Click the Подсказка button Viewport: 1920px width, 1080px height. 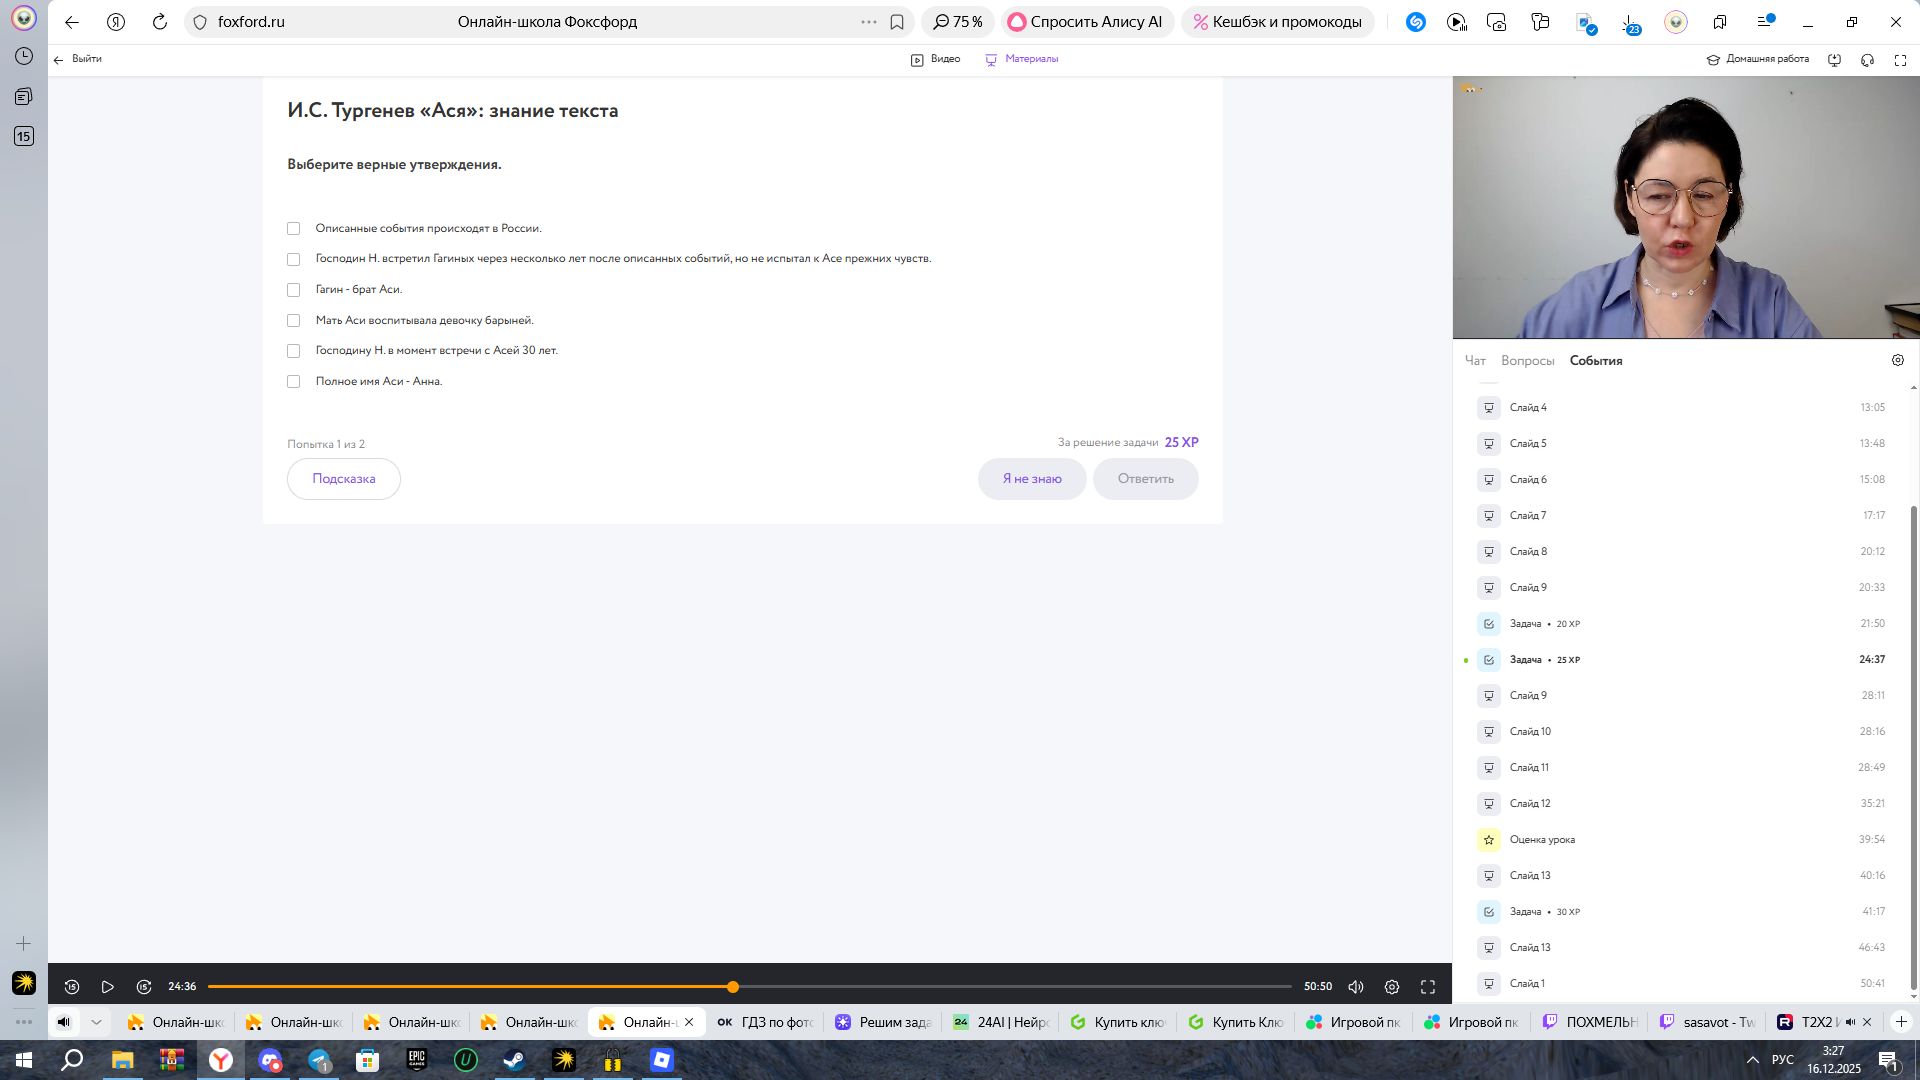click(x=343, y=479)
